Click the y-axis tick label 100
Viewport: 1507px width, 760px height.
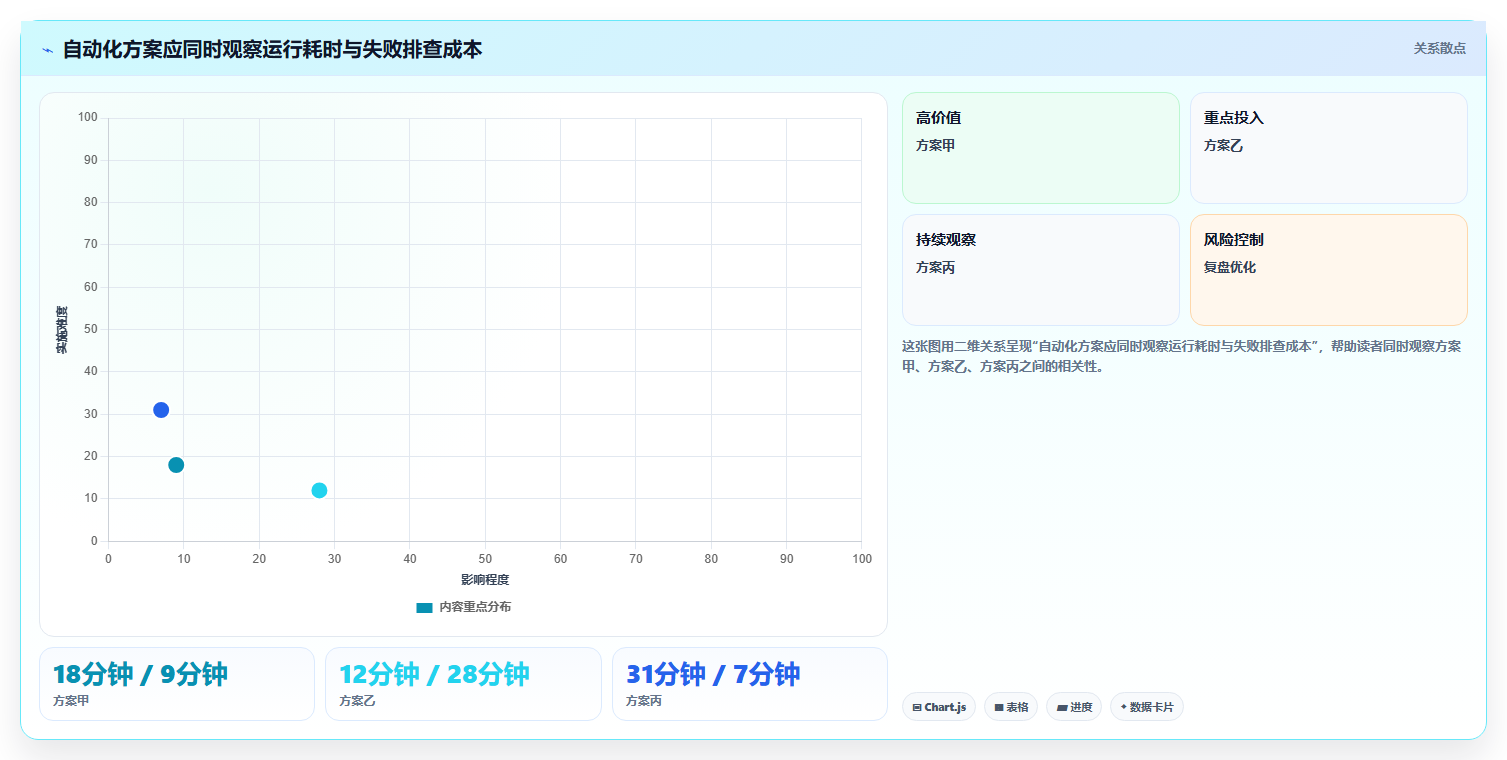pos(88,118)
